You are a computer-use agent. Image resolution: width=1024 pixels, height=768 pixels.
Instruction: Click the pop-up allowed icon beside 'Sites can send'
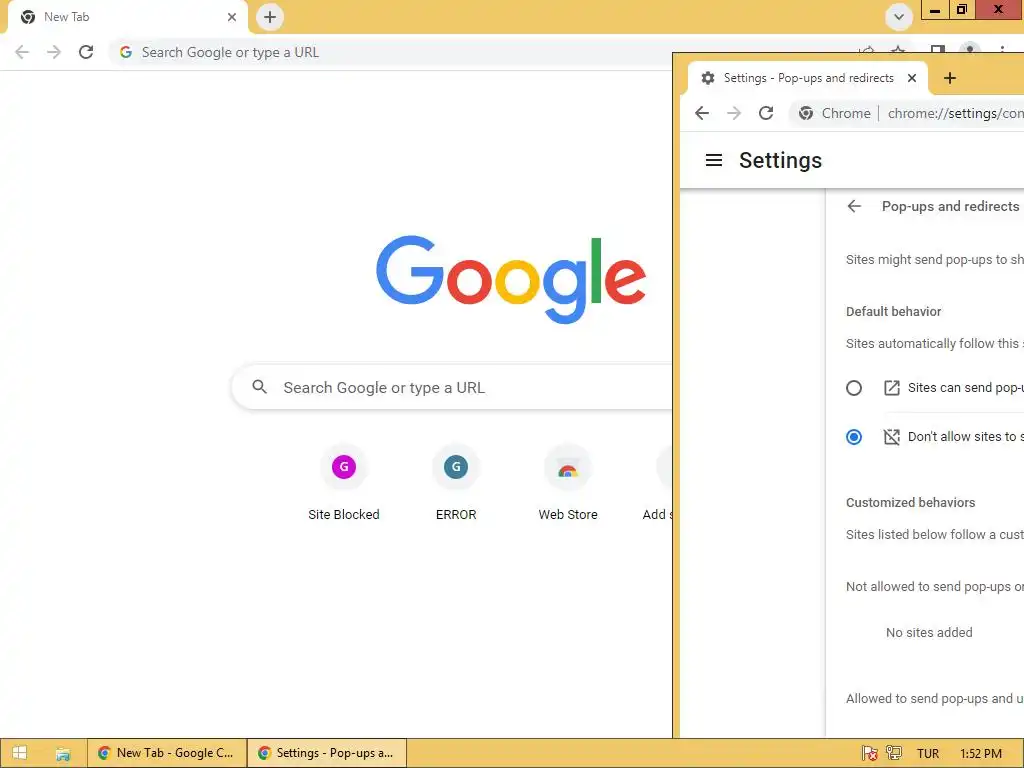891,388
